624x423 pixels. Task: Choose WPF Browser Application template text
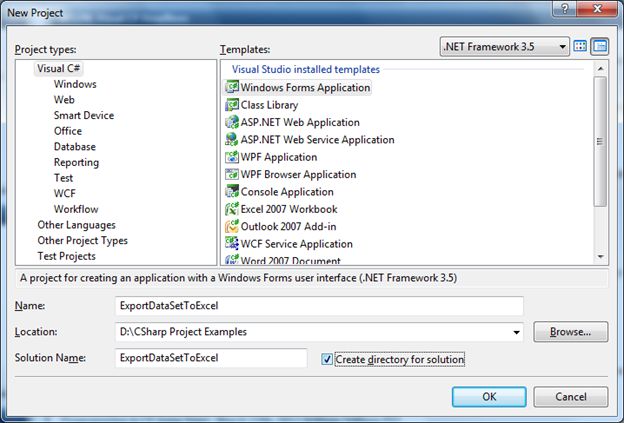tap(298, 174)
